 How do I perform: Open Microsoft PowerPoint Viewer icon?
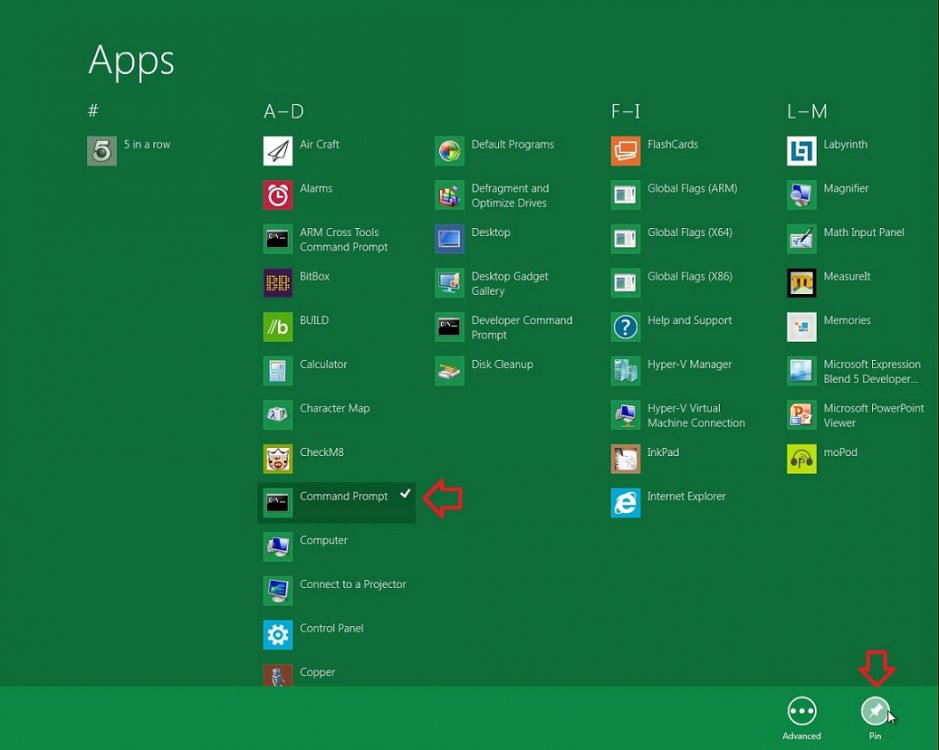[802, 415]
